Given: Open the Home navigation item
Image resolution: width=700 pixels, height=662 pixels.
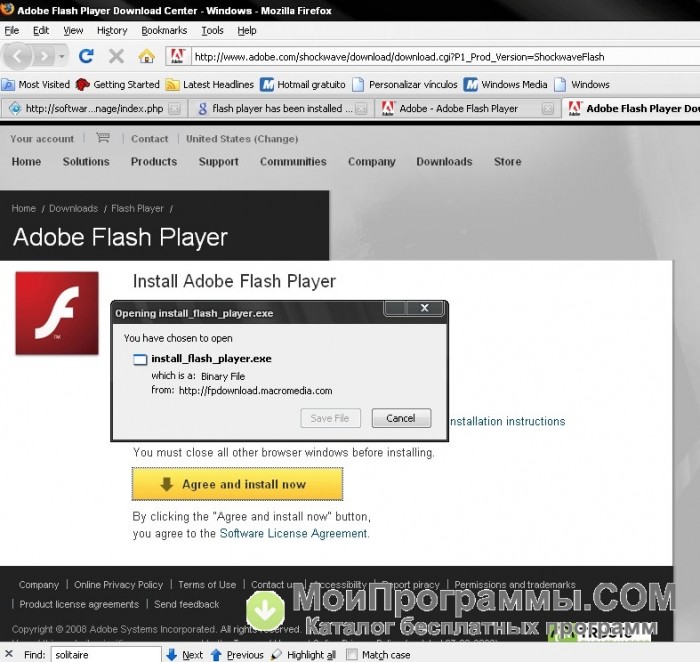Looking at the screenshot, I should pyautogui.click(x=26, y=162).
